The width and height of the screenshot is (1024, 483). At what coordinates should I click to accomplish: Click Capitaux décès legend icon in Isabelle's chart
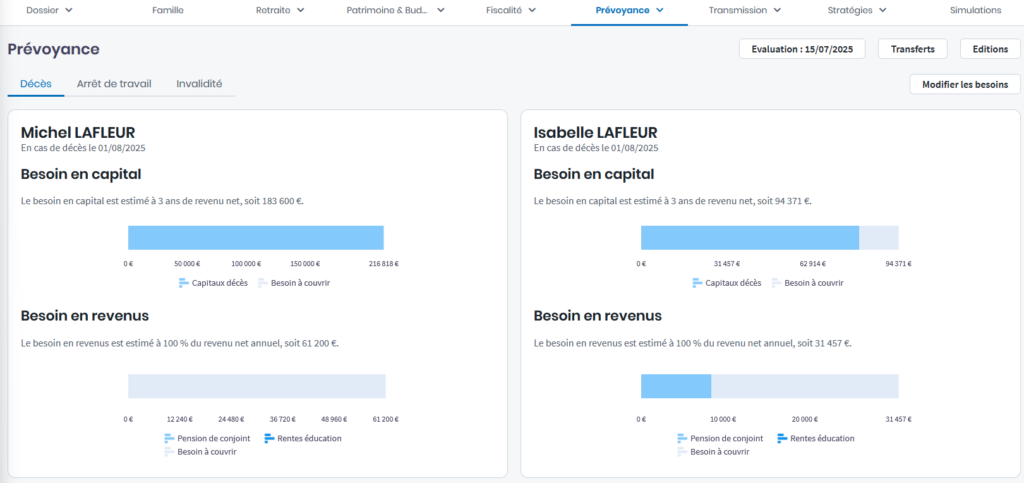click(x=697, y=283)
